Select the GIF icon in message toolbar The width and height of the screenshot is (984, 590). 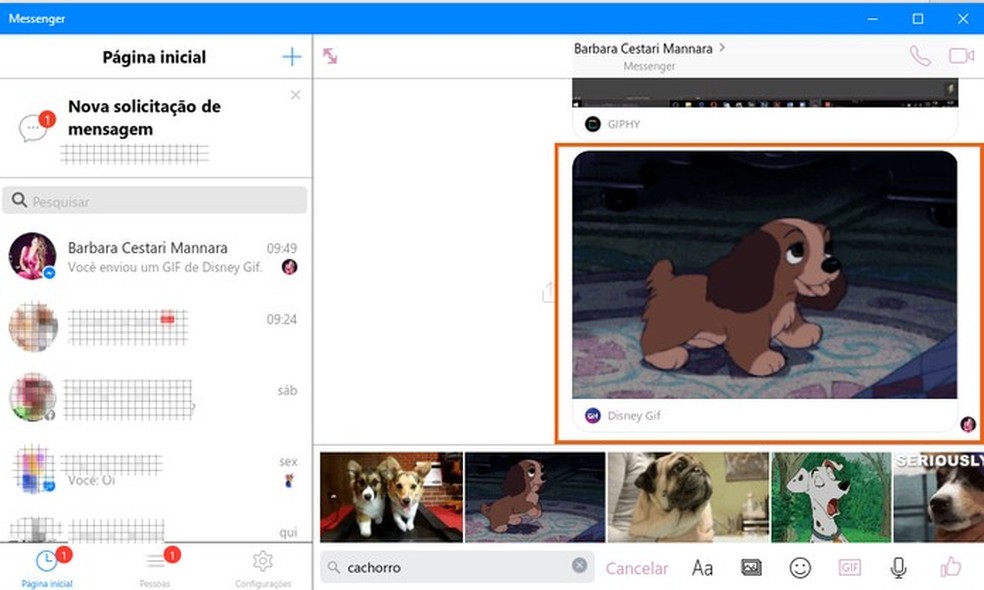pos(849,567)
